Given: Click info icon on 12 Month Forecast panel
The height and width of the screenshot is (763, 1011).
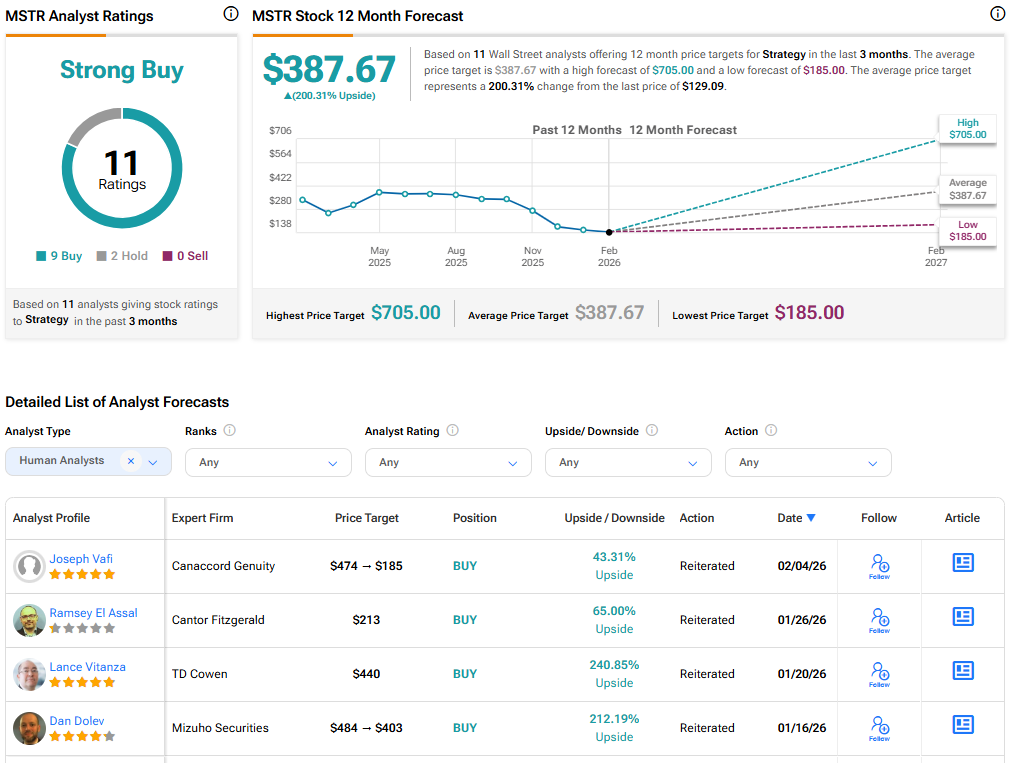Looking at the screenshot, I should (x=997, y=14).
